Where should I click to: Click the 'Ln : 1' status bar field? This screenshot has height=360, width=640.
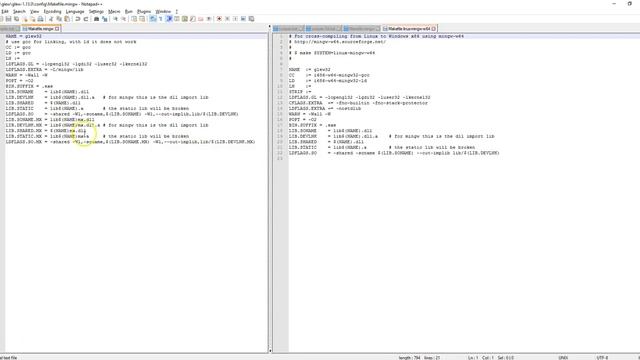473,358
